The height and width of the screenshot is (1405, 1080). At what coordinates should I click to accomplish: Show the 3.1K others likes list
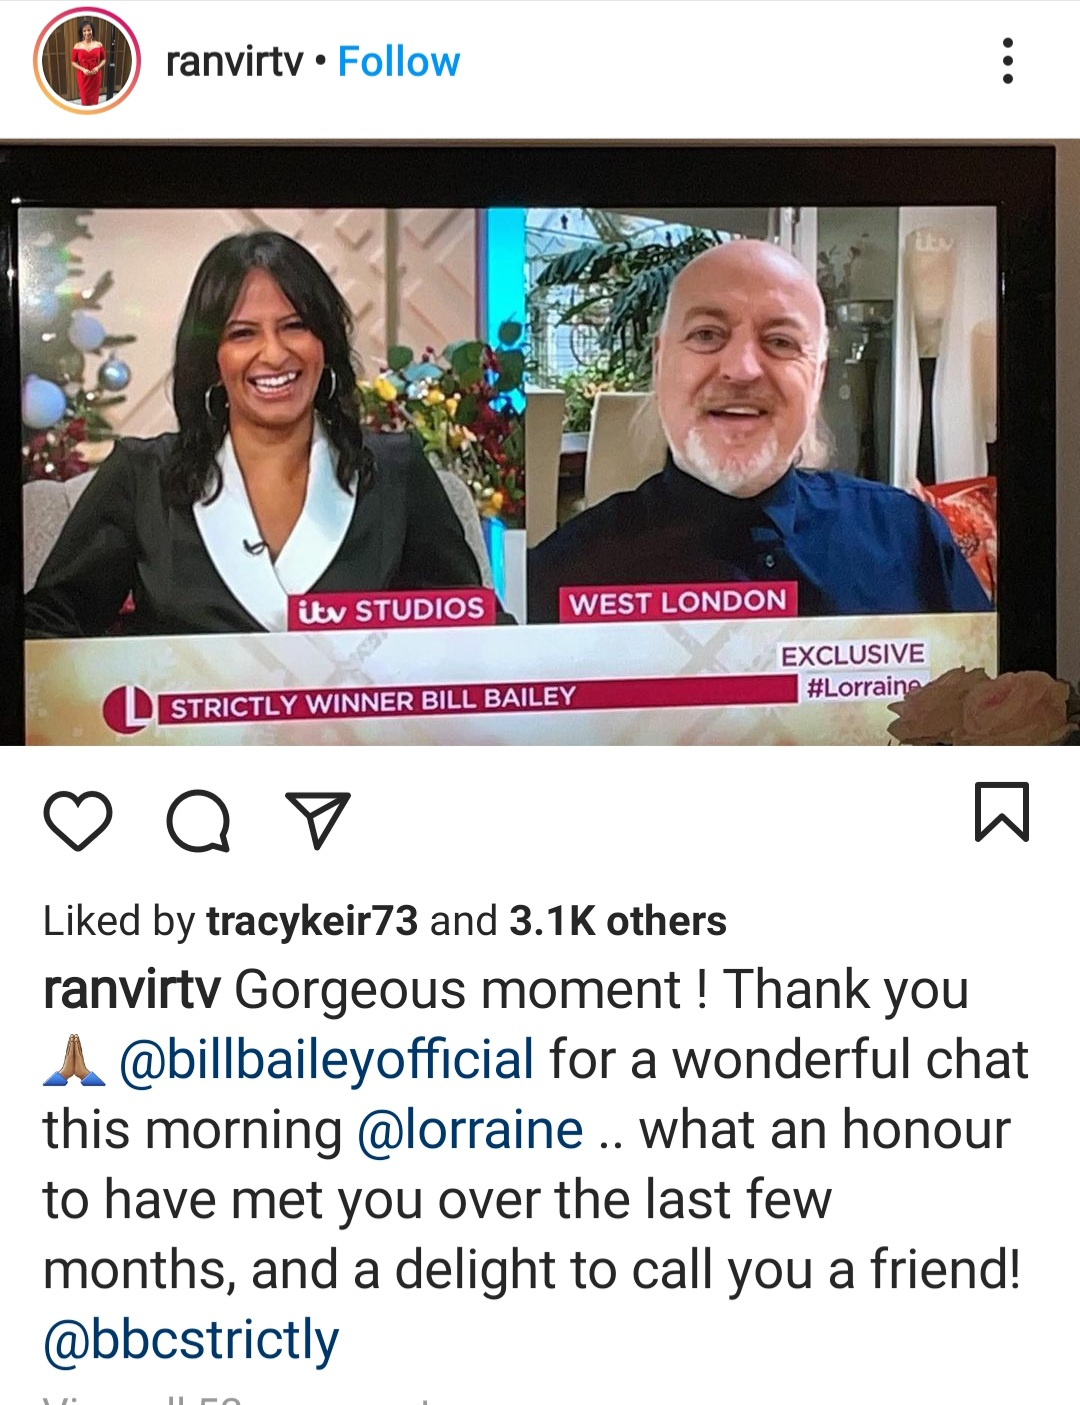[x=618, y=921]
